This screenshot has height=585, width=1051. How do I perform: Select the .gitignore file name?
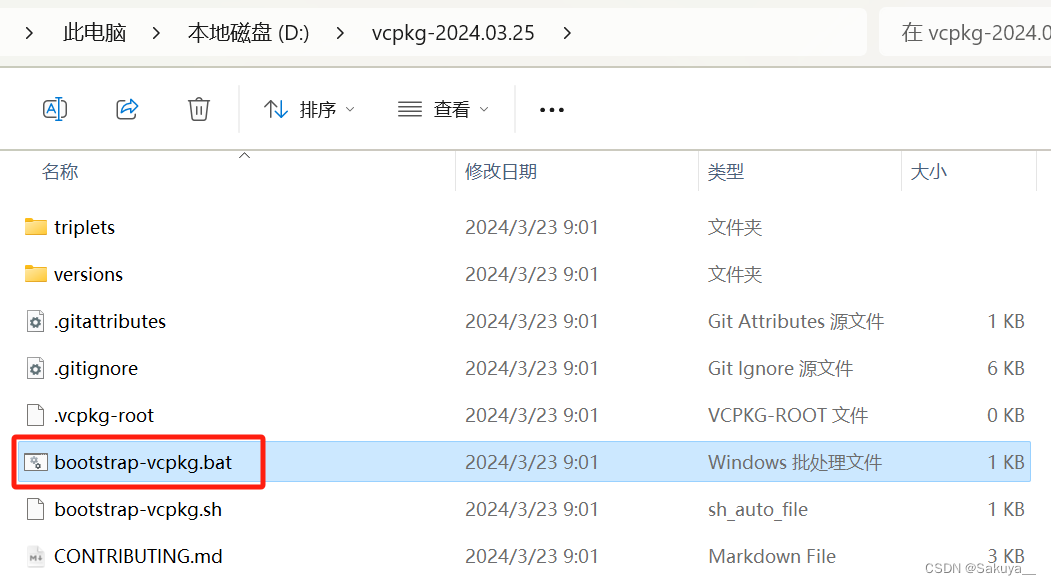tap(96, 369)
